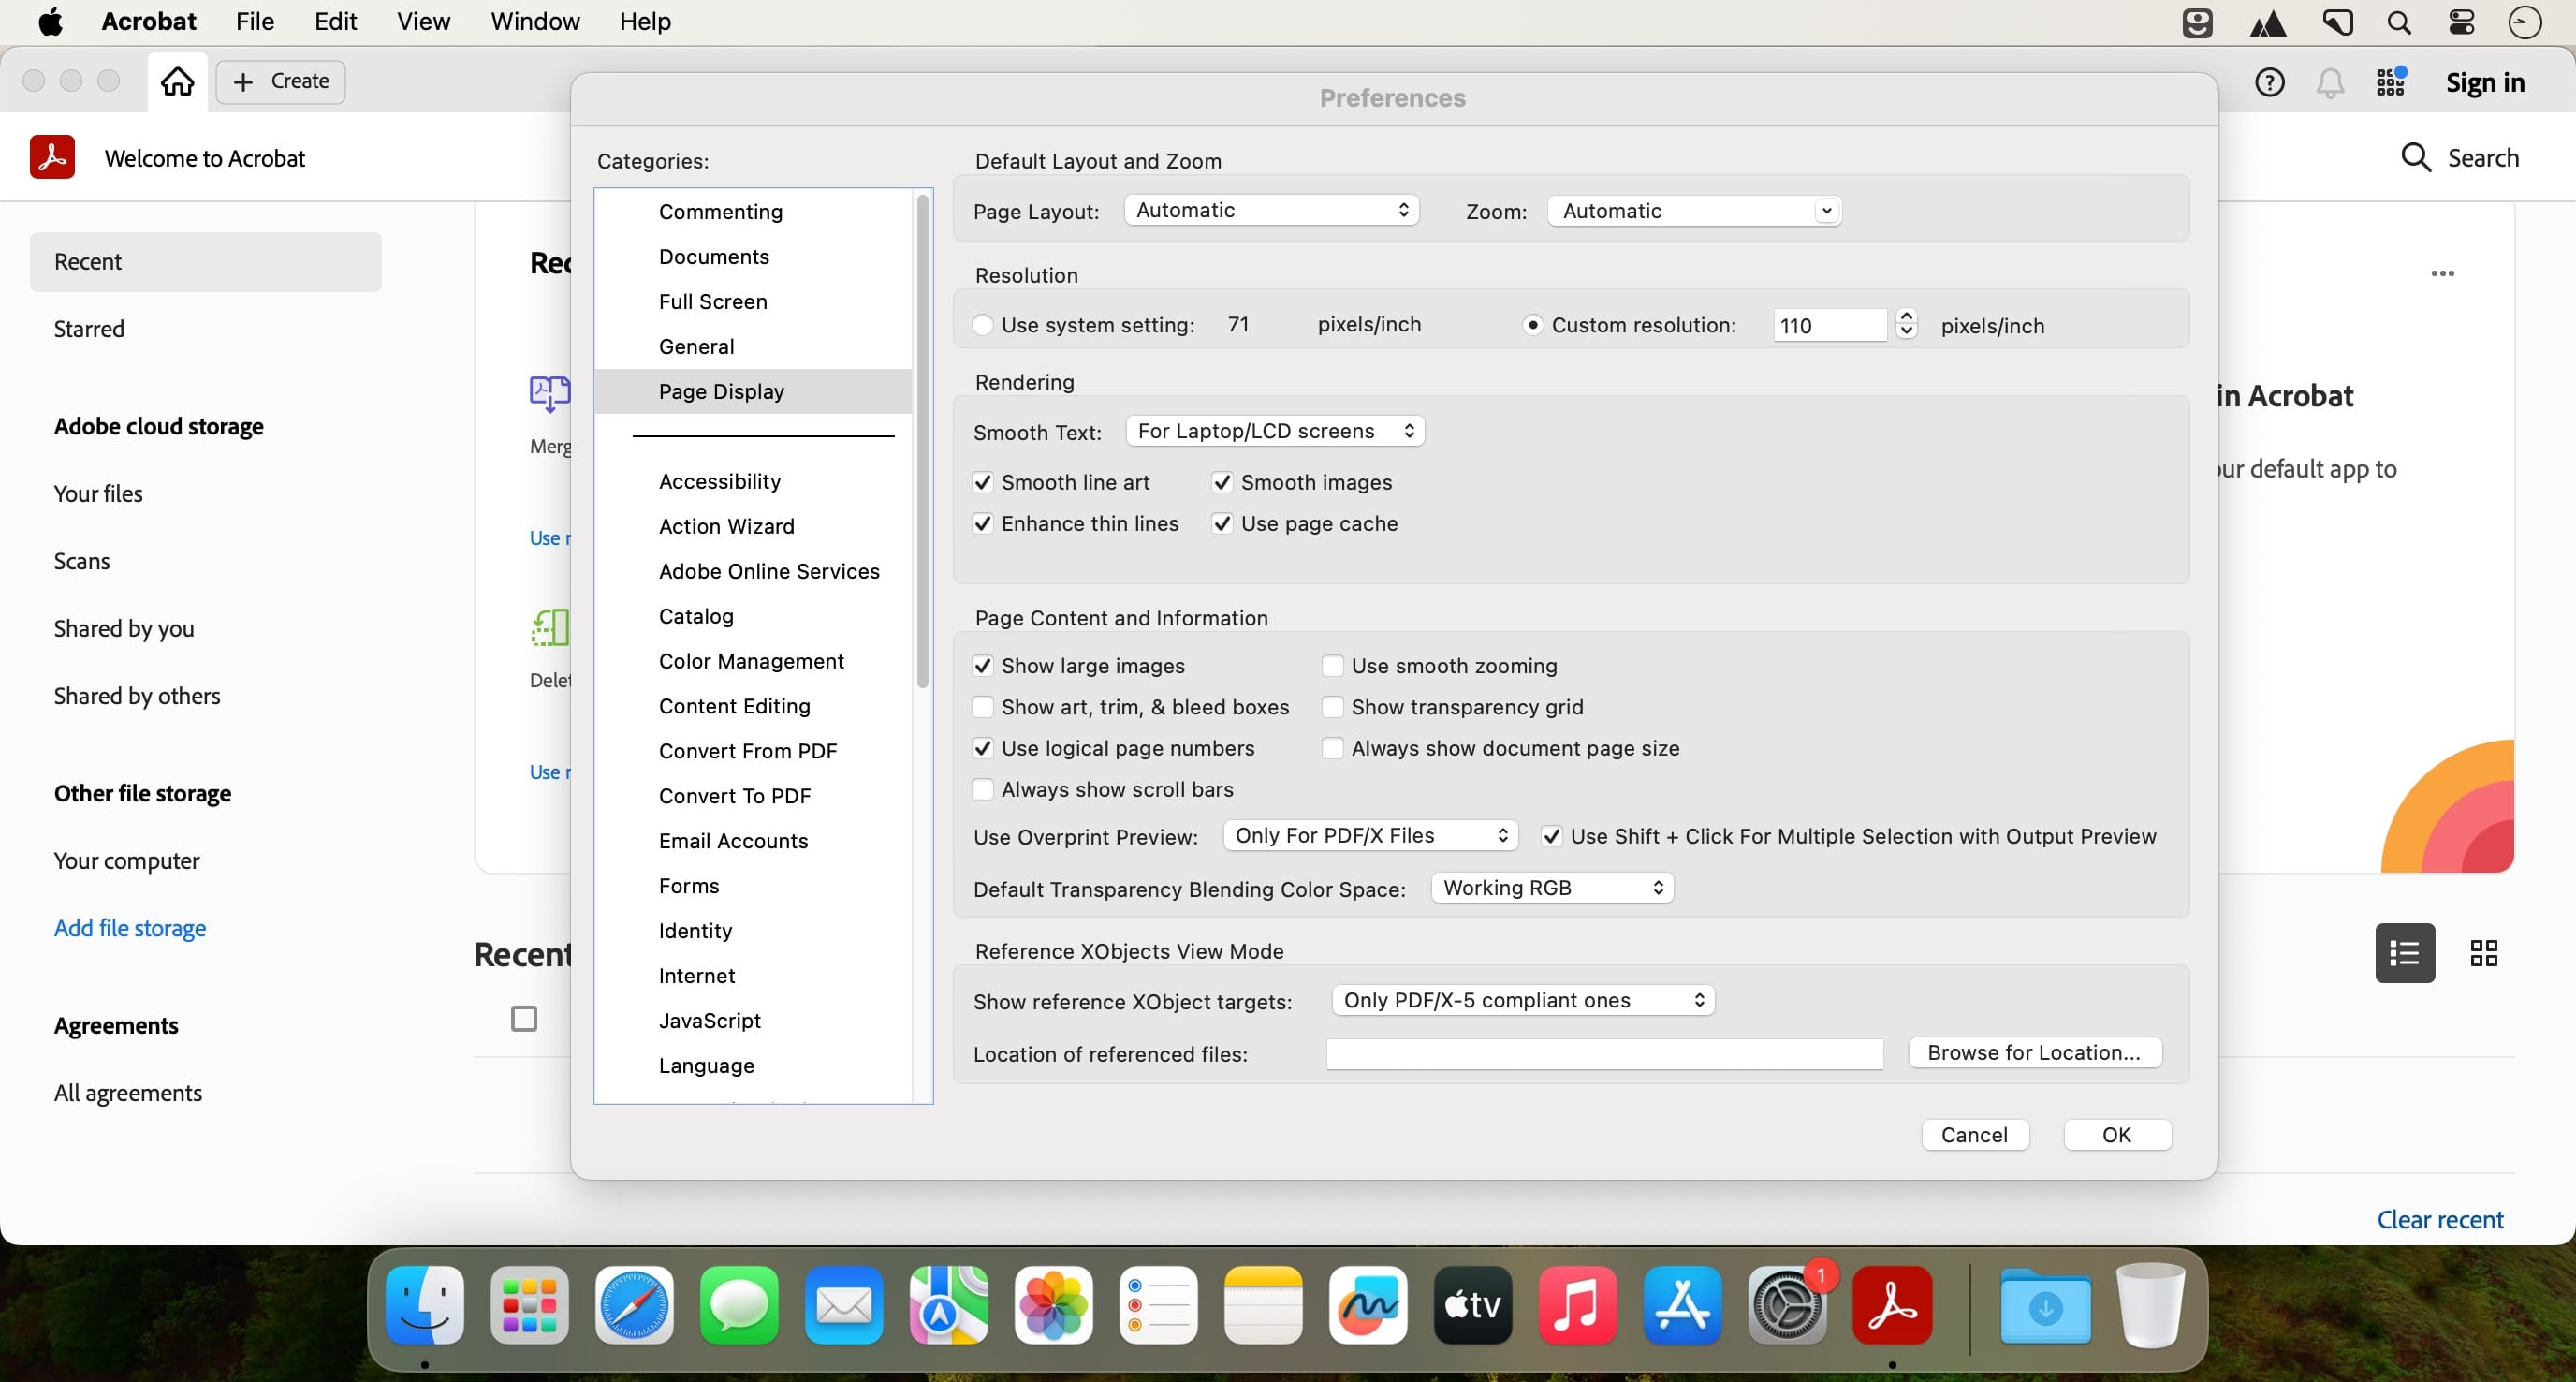Screen dimensions: 2576x1382
Task: Open System Settings from the Dock
Action: [x=1787, y=1305]
